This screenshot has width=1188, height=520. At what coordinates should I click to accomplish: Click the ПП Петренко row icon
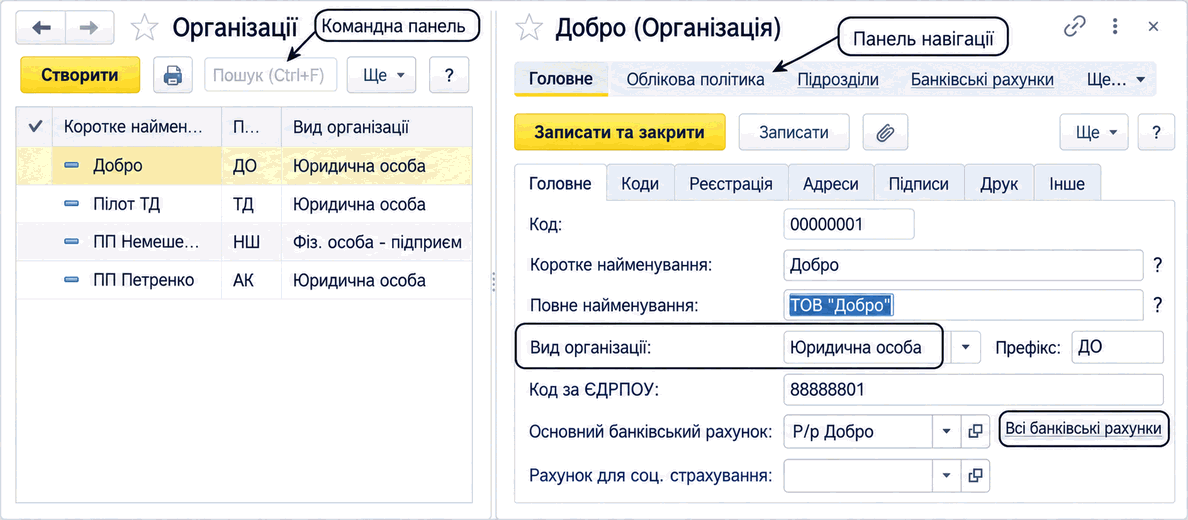pyautogui.click(x=72, y=280)
